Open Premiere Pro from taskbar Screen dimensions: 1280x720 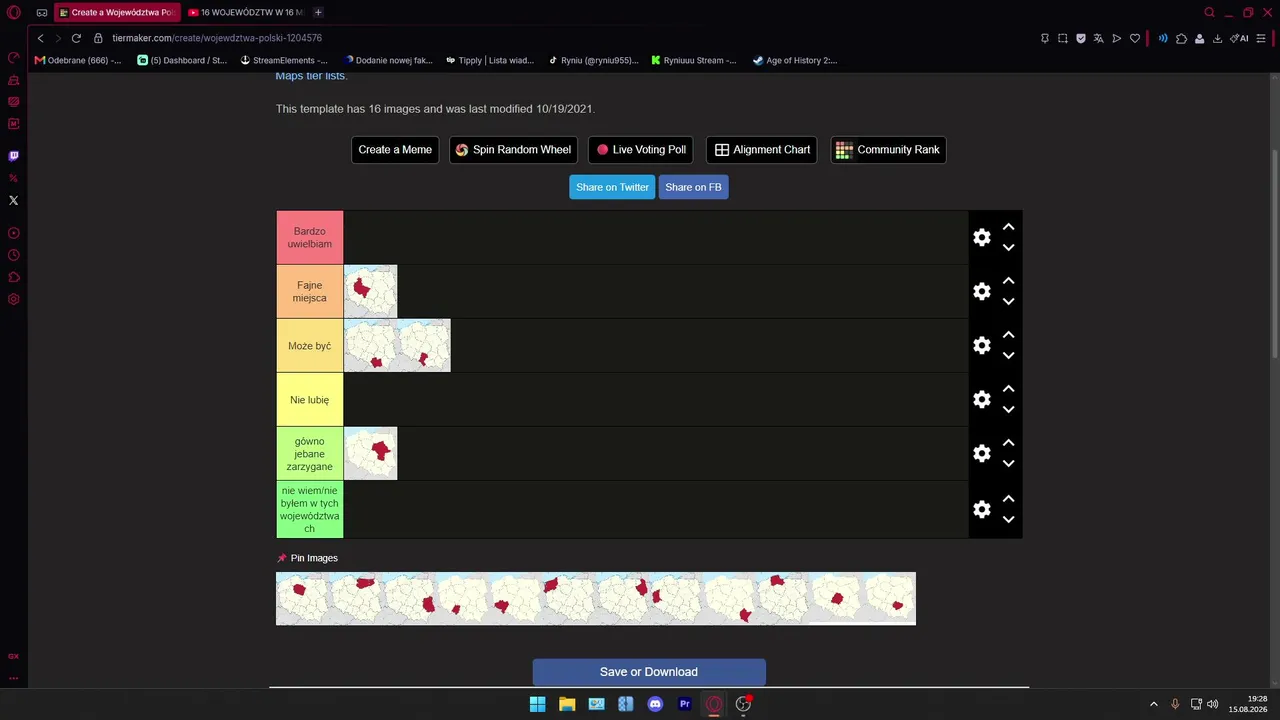coord(685,704)
